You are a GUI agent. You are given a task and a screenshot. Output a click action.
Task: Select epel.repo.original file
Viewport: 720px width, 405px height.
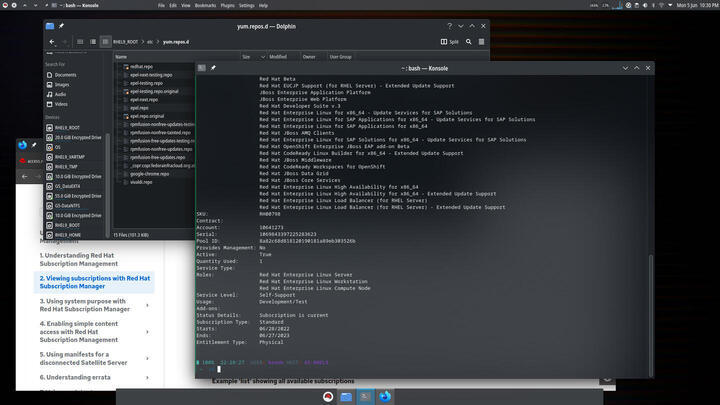point(147,116)
